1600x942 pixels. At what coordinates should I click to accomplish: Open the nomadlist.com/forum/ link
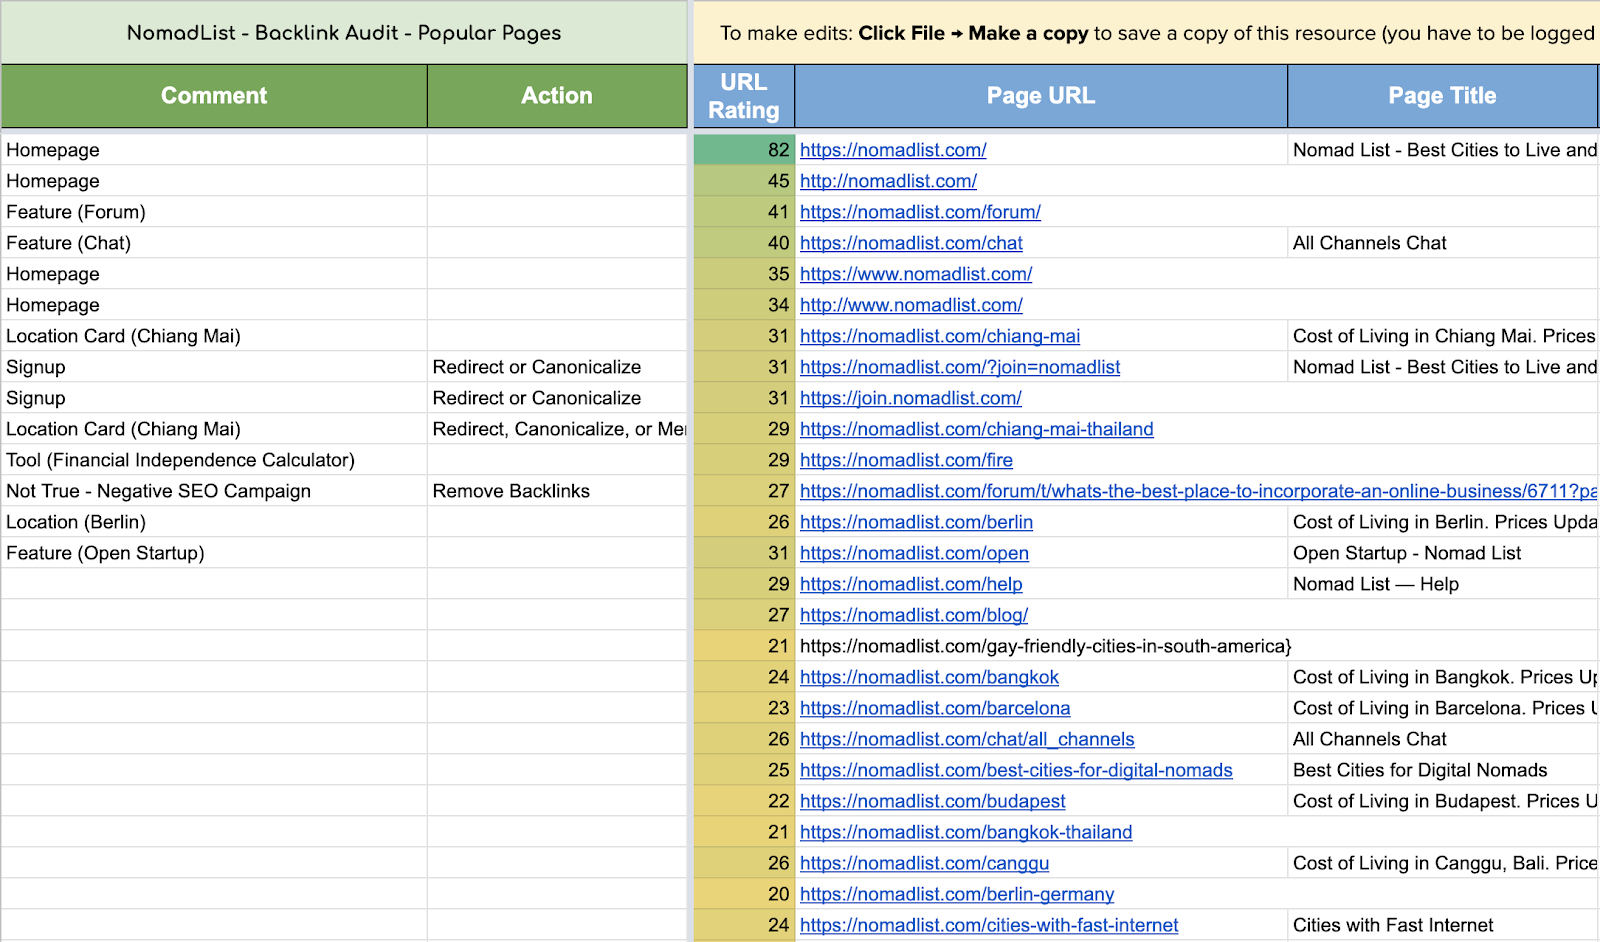[x=920, y=212]
